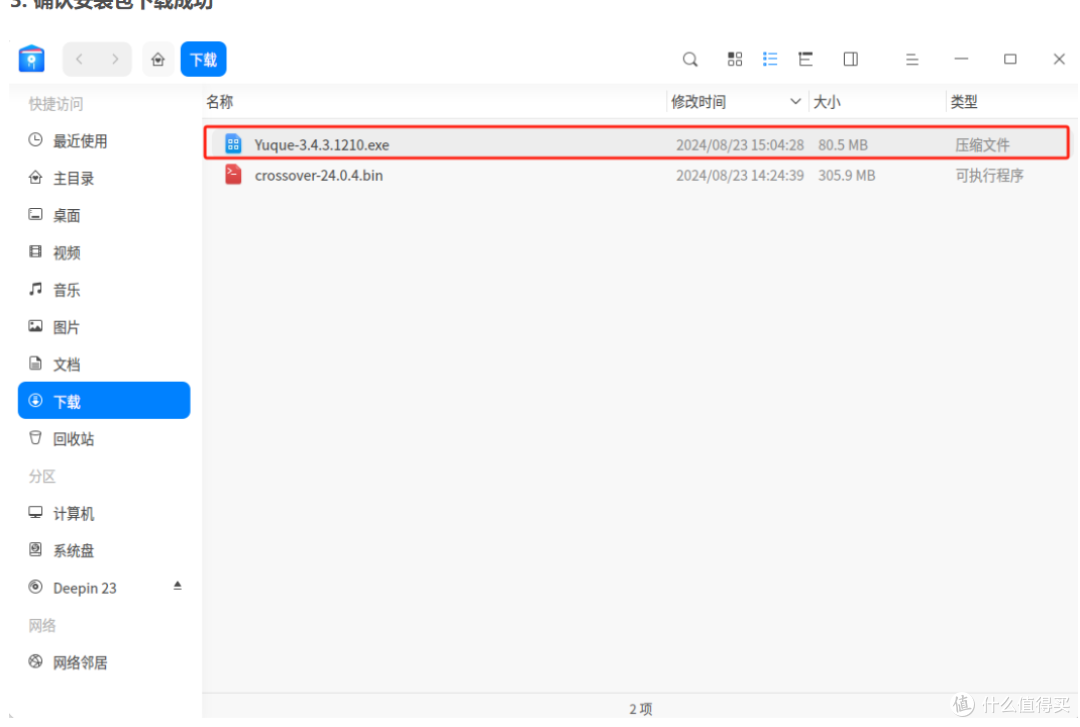Open 回收站 trash from the sidebar
Screen dimensions: 1080x727
67,438
